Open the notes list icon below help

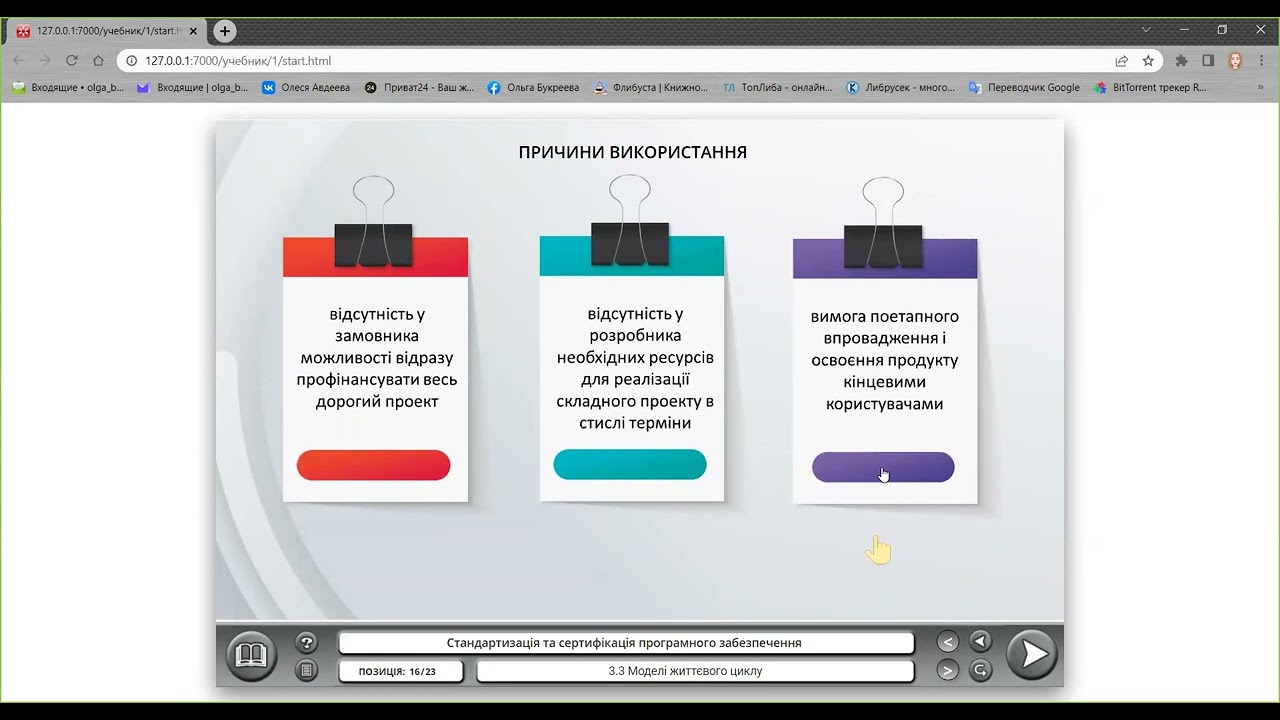pyautogui.click(x=307, y=670)
